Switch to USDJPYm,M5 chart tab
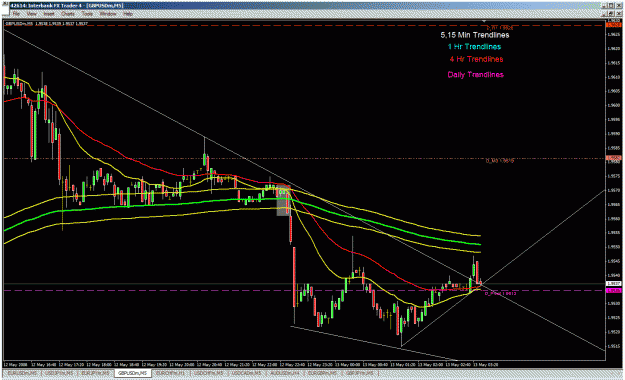Image resolution: width=625 pixels, height=380 pixels. pyautogui.click(x=59, y=373)
